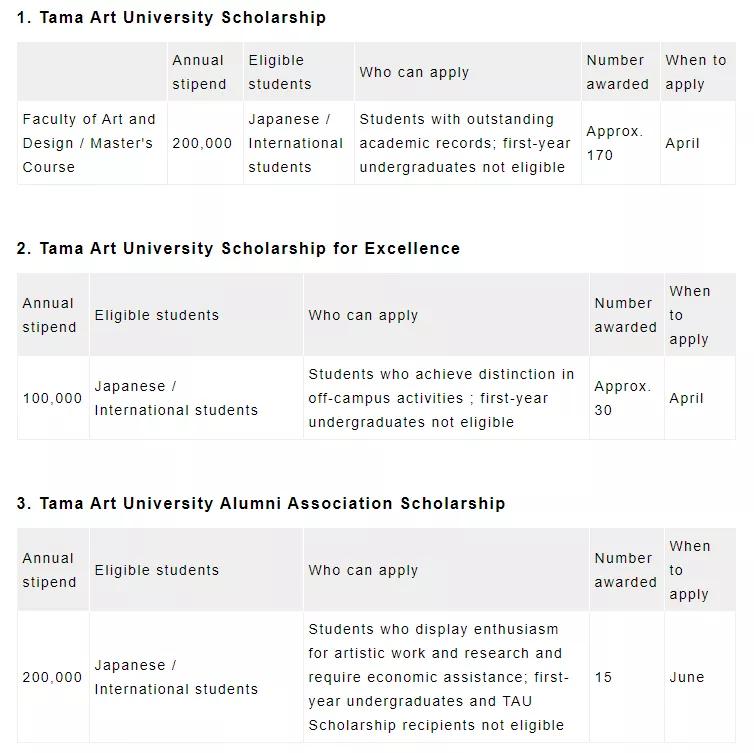Select the "Faculty of Art and Design" cell
Image resolution: width=754 pixels, height=753 pixels.
(89, 143)
